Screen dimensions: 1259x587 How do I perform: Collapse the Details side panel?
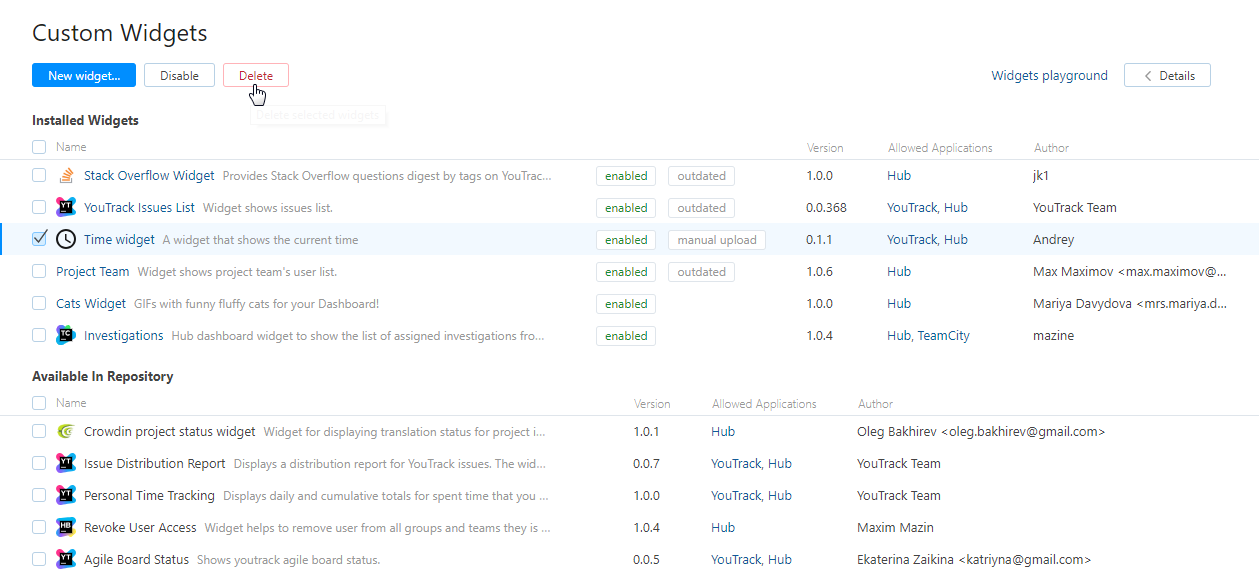click(1167, 75)
